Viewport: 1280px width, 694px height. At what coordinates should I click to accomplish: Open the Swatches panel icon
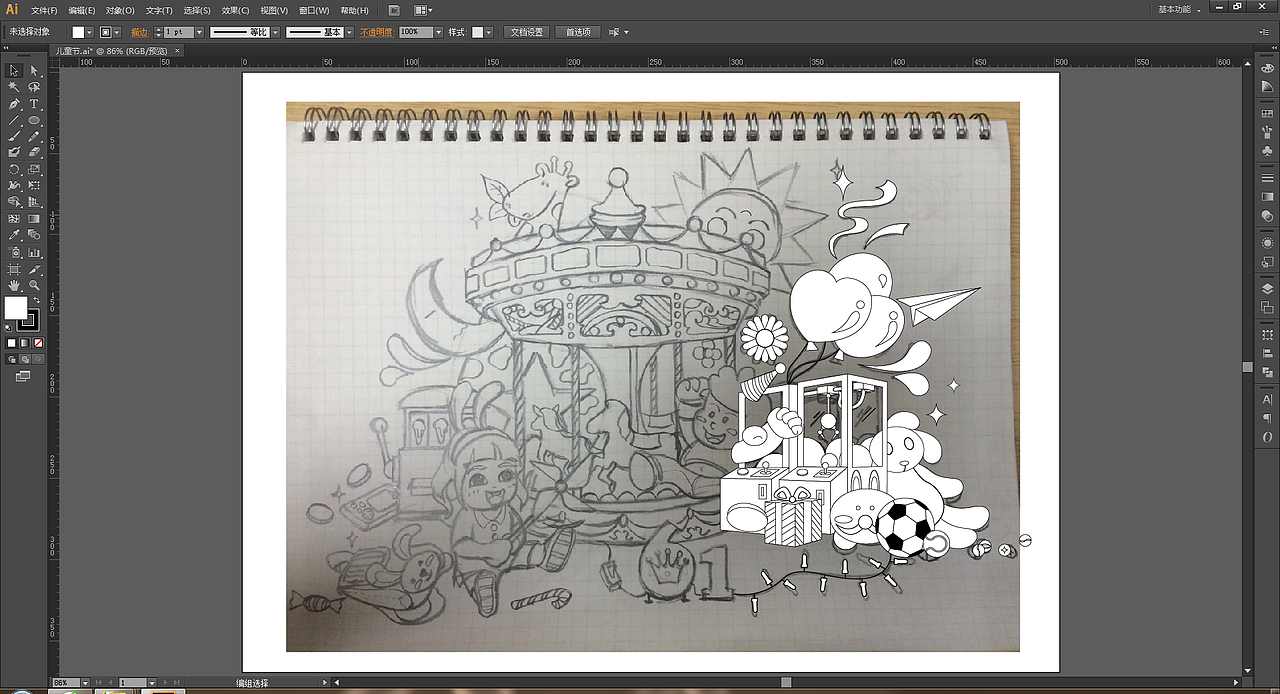[x=1267, y=114]
